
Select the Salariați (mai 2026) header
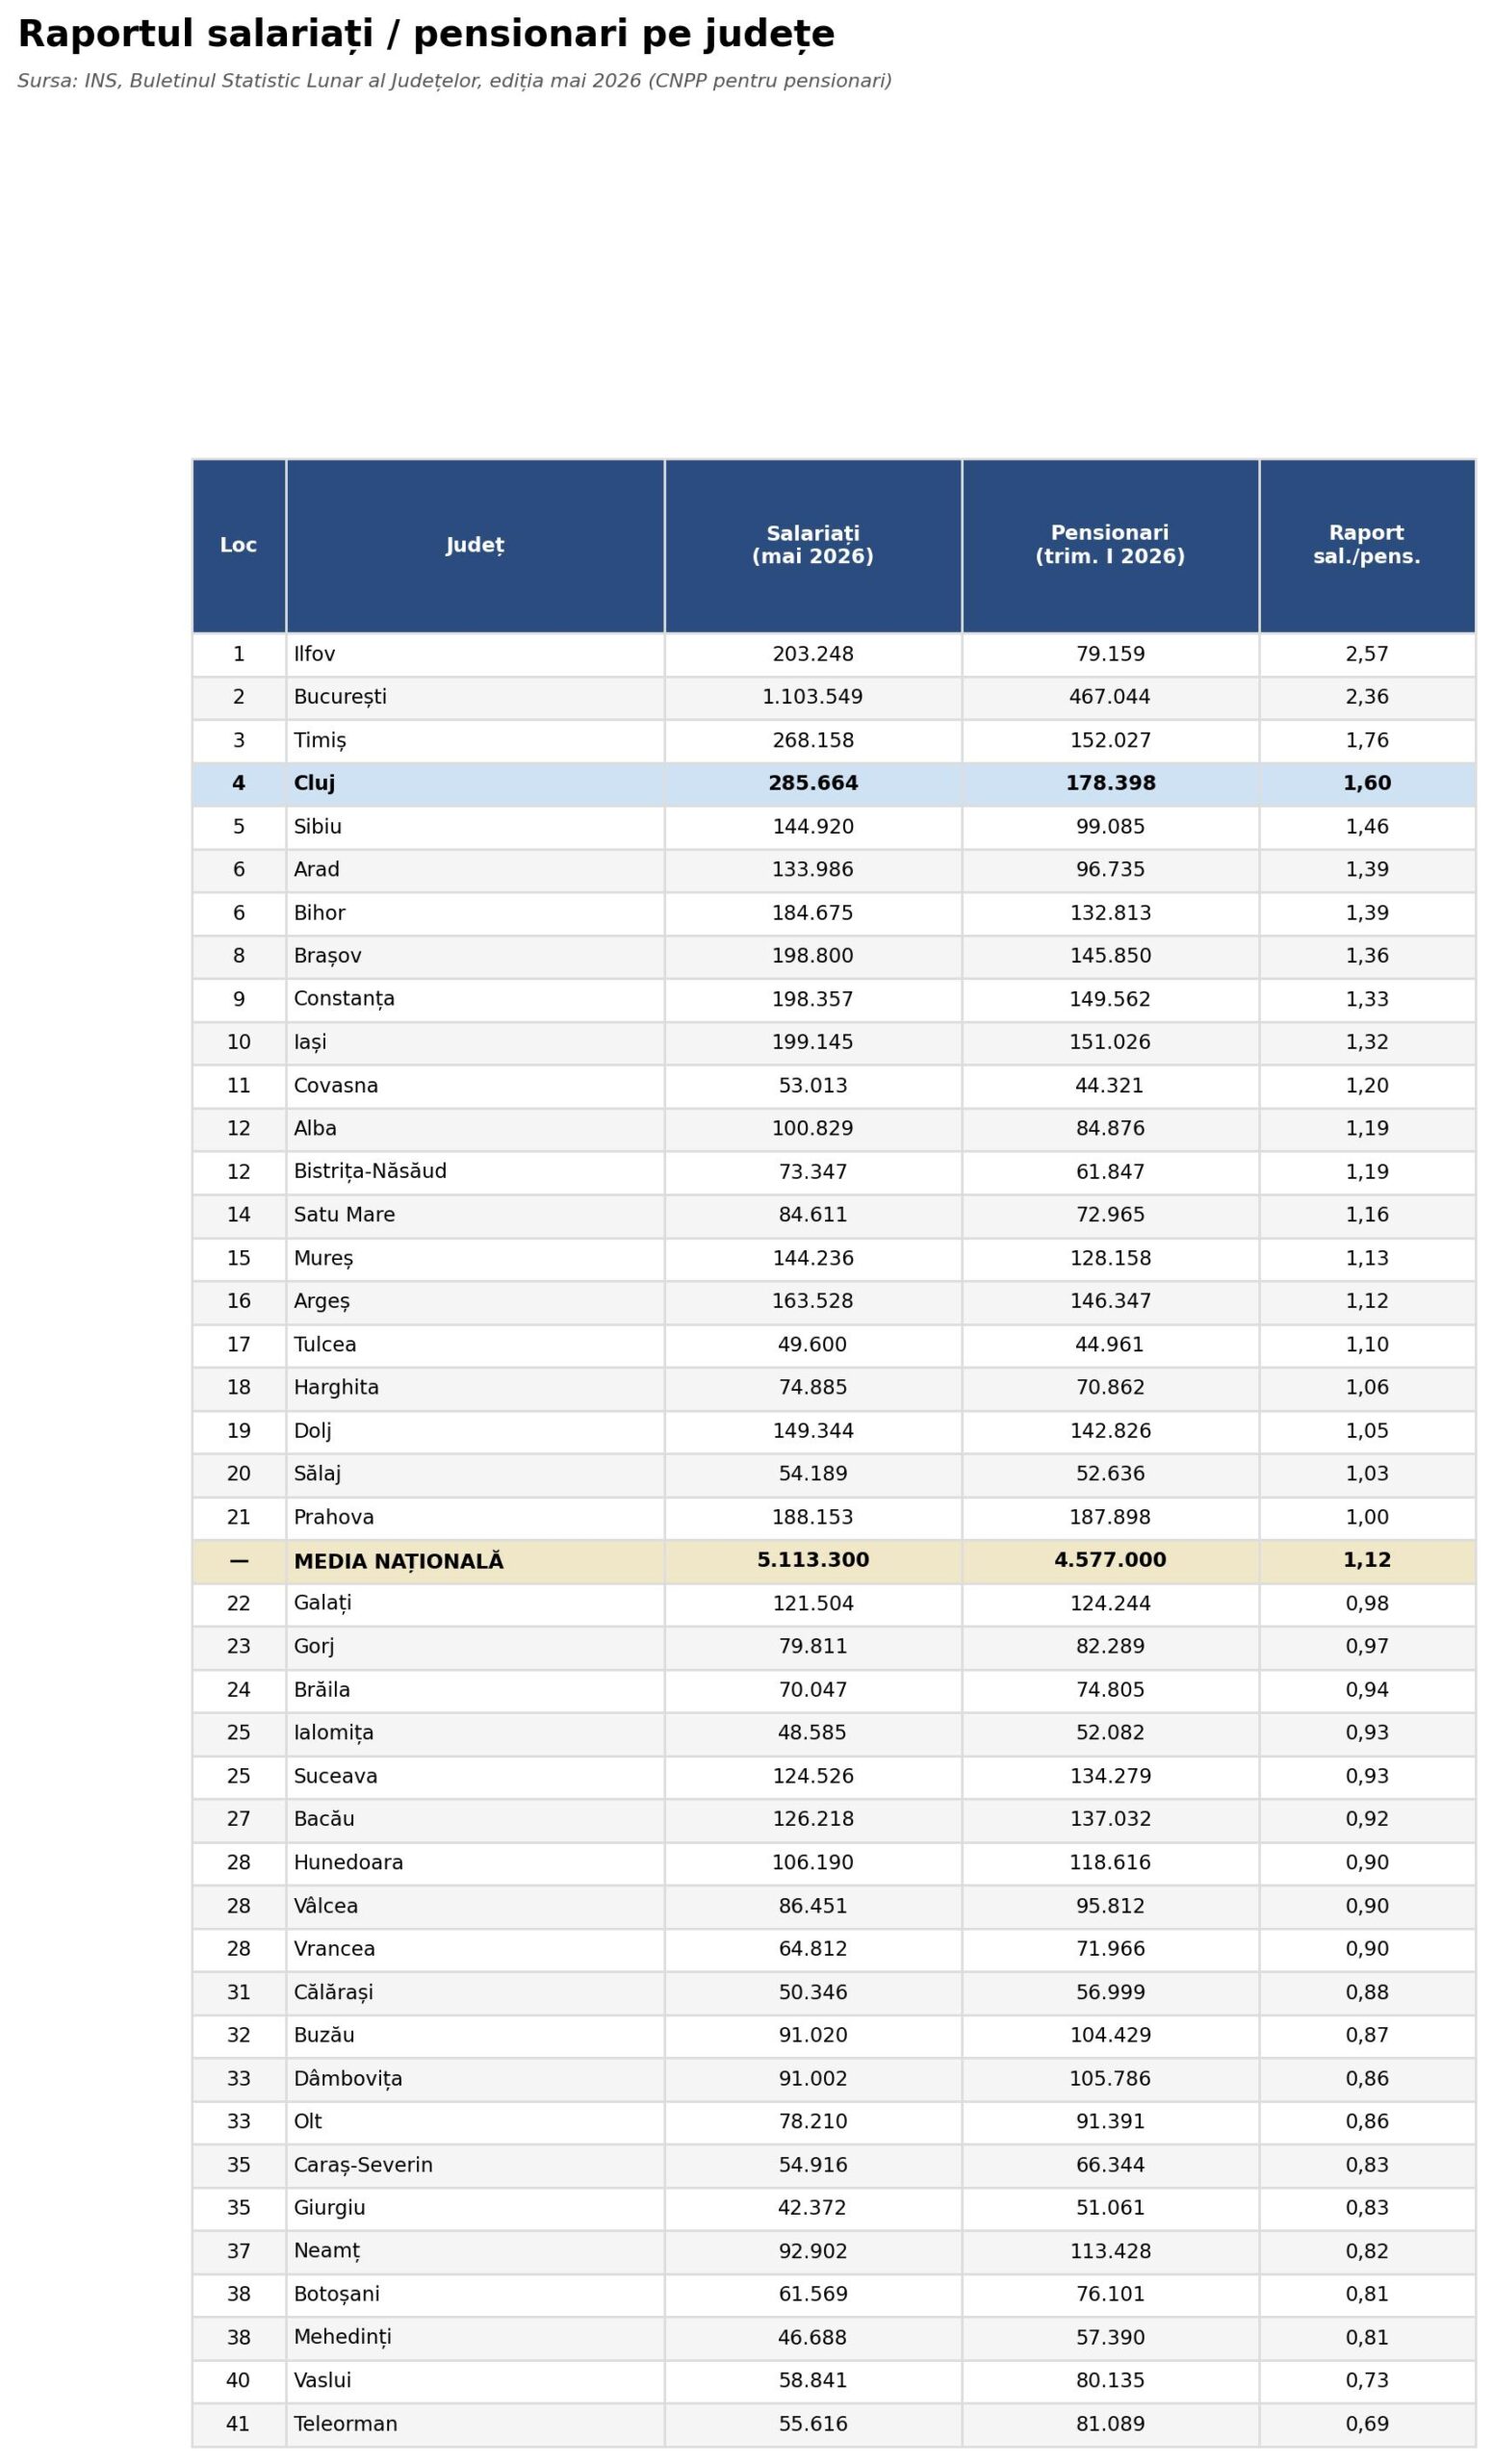[x=813, y=545]
